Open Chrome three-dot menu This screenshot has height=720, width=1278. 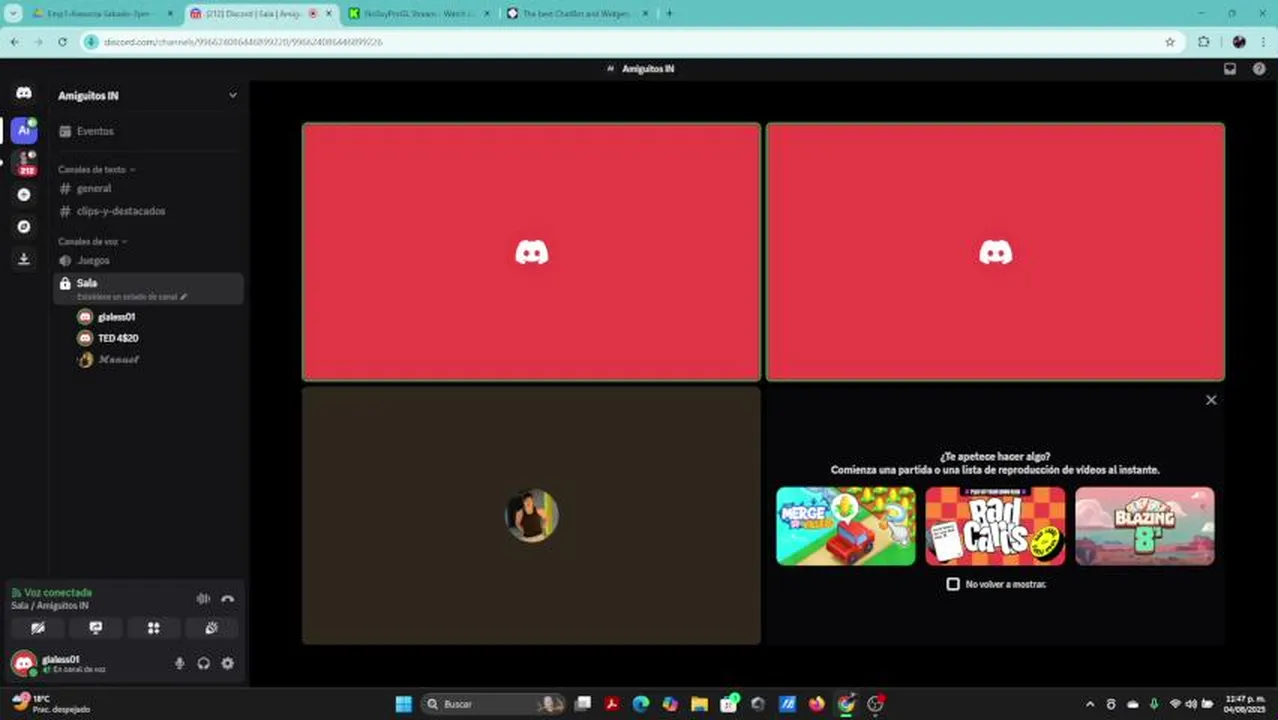click(x=1264, y=42)
